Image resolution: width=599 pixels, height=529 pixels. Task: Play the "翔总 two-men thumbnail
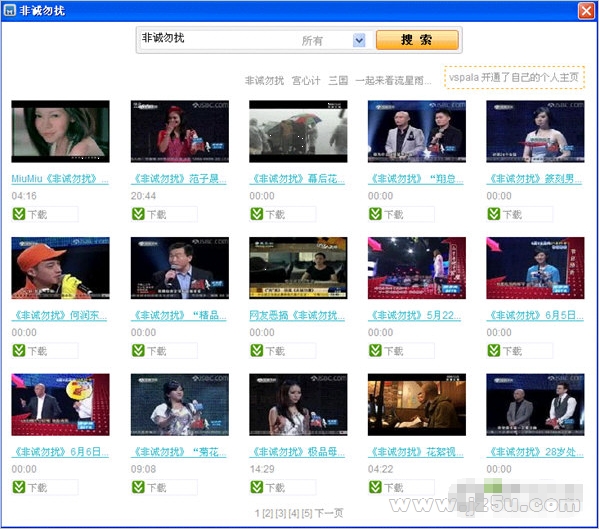417,131
